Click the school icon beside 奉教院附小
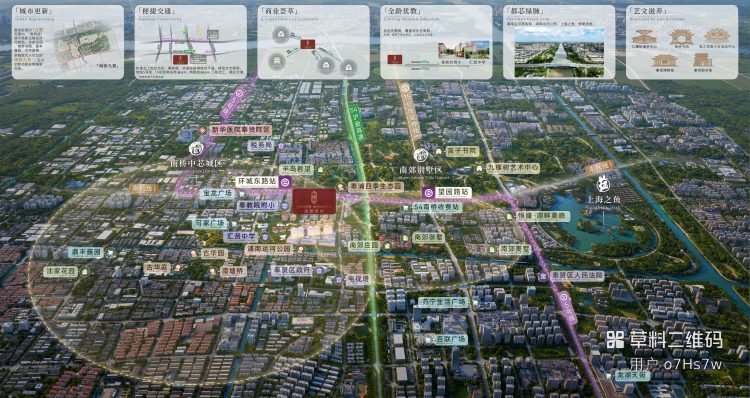The width and height of the screenshot is (750, 398). click(x=285, y=206)
